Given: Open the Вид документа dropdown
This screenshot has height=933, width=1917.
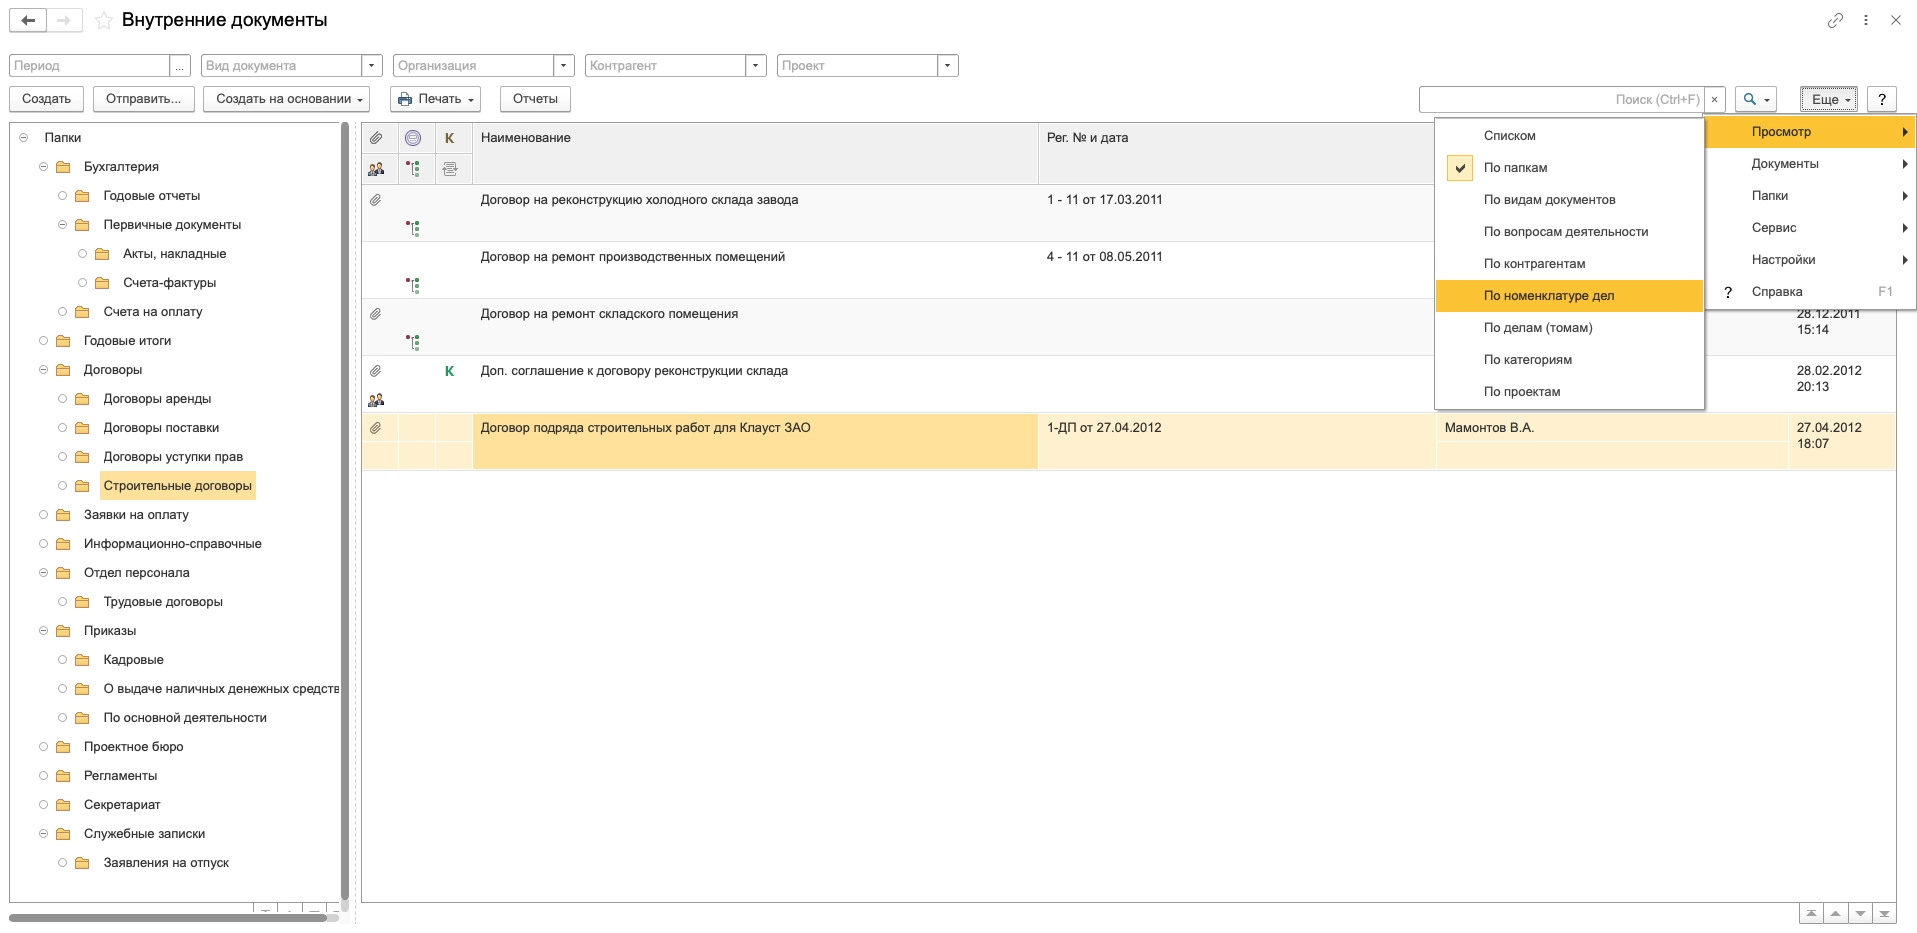Looking at the screenshot, I should pos(372,66).
